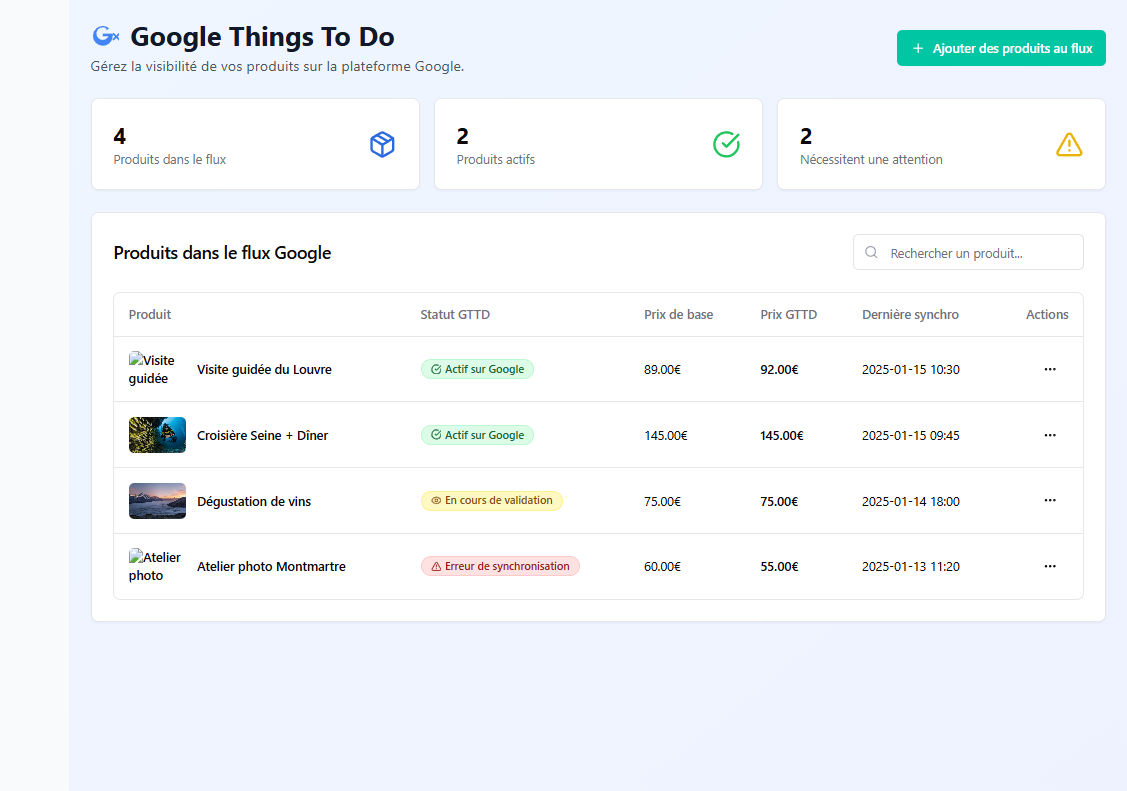
Task: Click the Erreur de synchronisation status badge
Action: click(500, 566)
